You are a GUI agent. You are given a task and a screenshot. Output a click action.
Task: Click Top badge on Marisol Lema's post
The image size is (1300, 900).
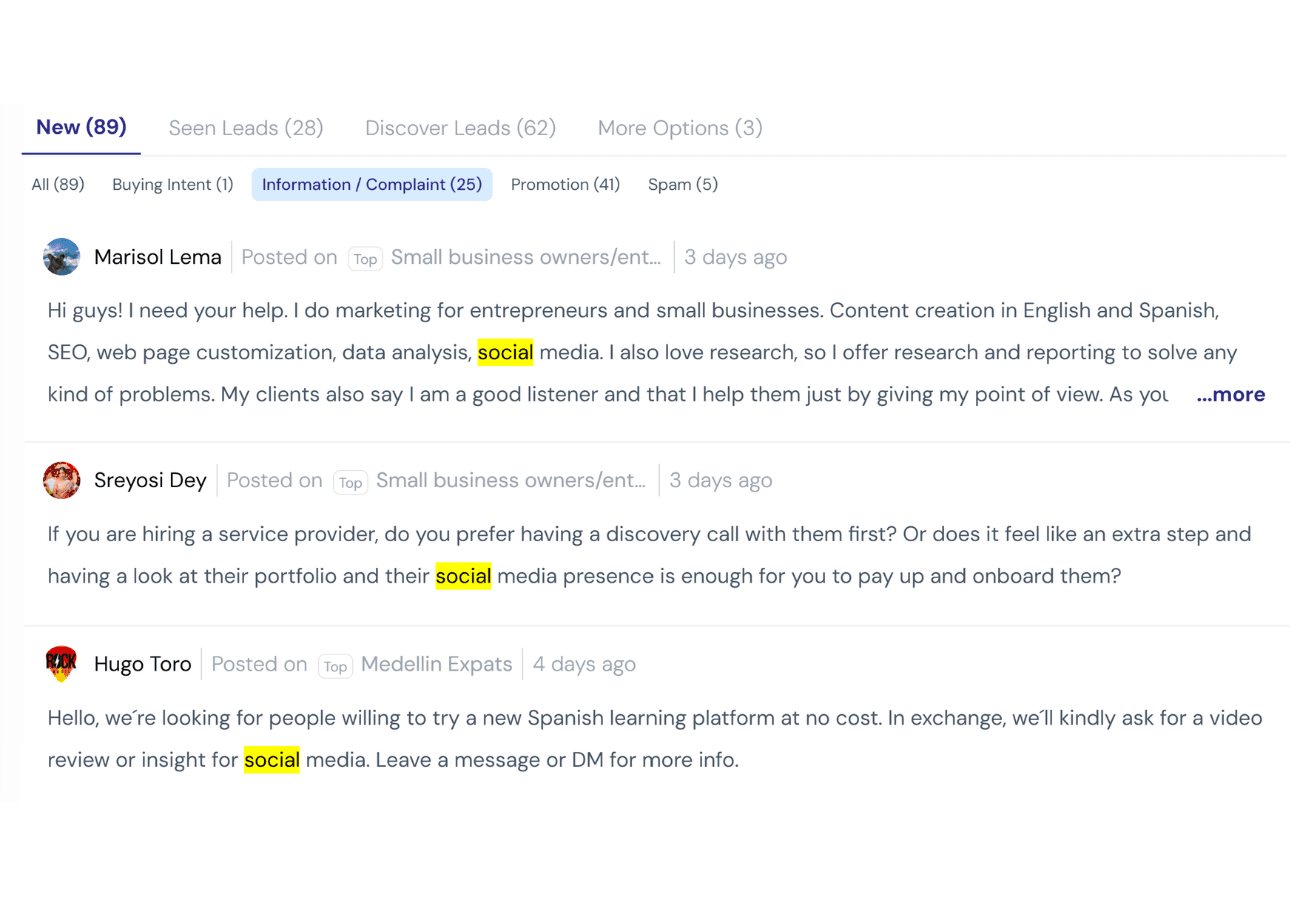coord(365,259)
